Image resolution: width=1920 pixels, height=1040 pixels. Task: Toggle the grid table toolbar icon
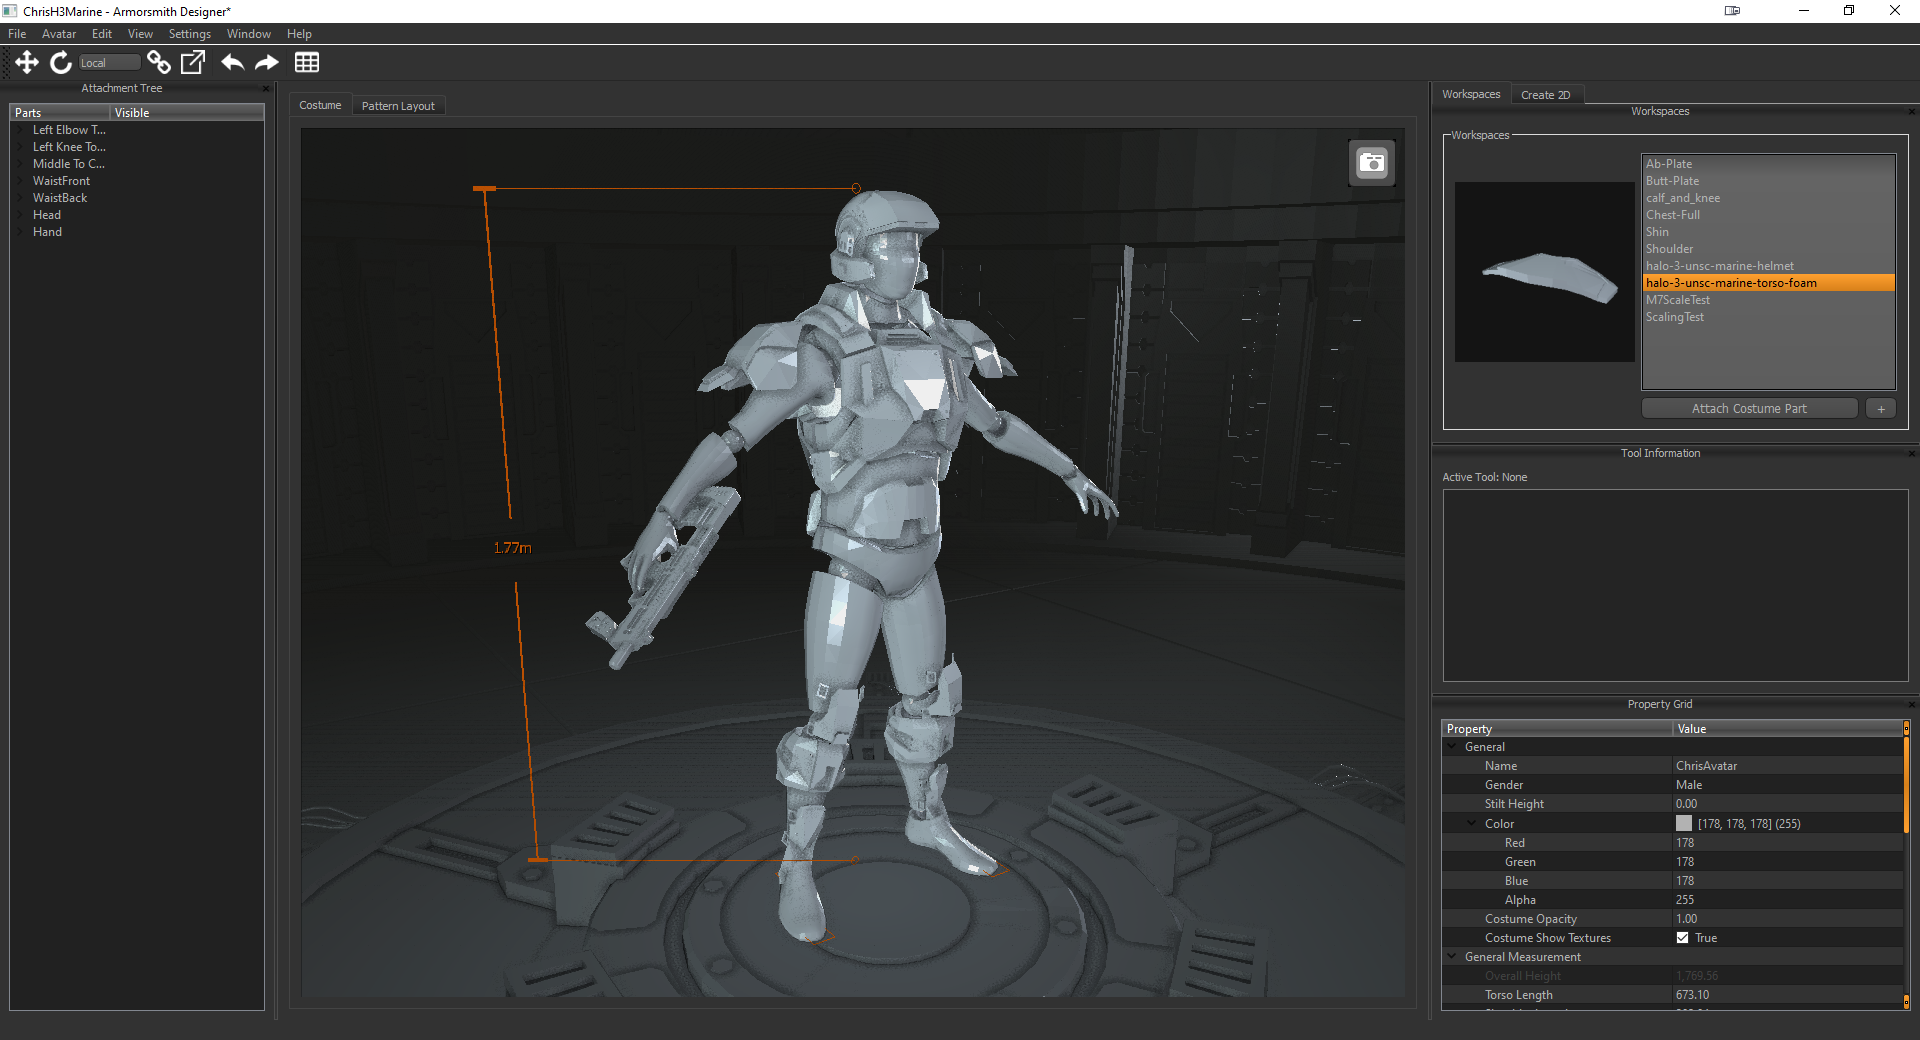tap(307, 62)
